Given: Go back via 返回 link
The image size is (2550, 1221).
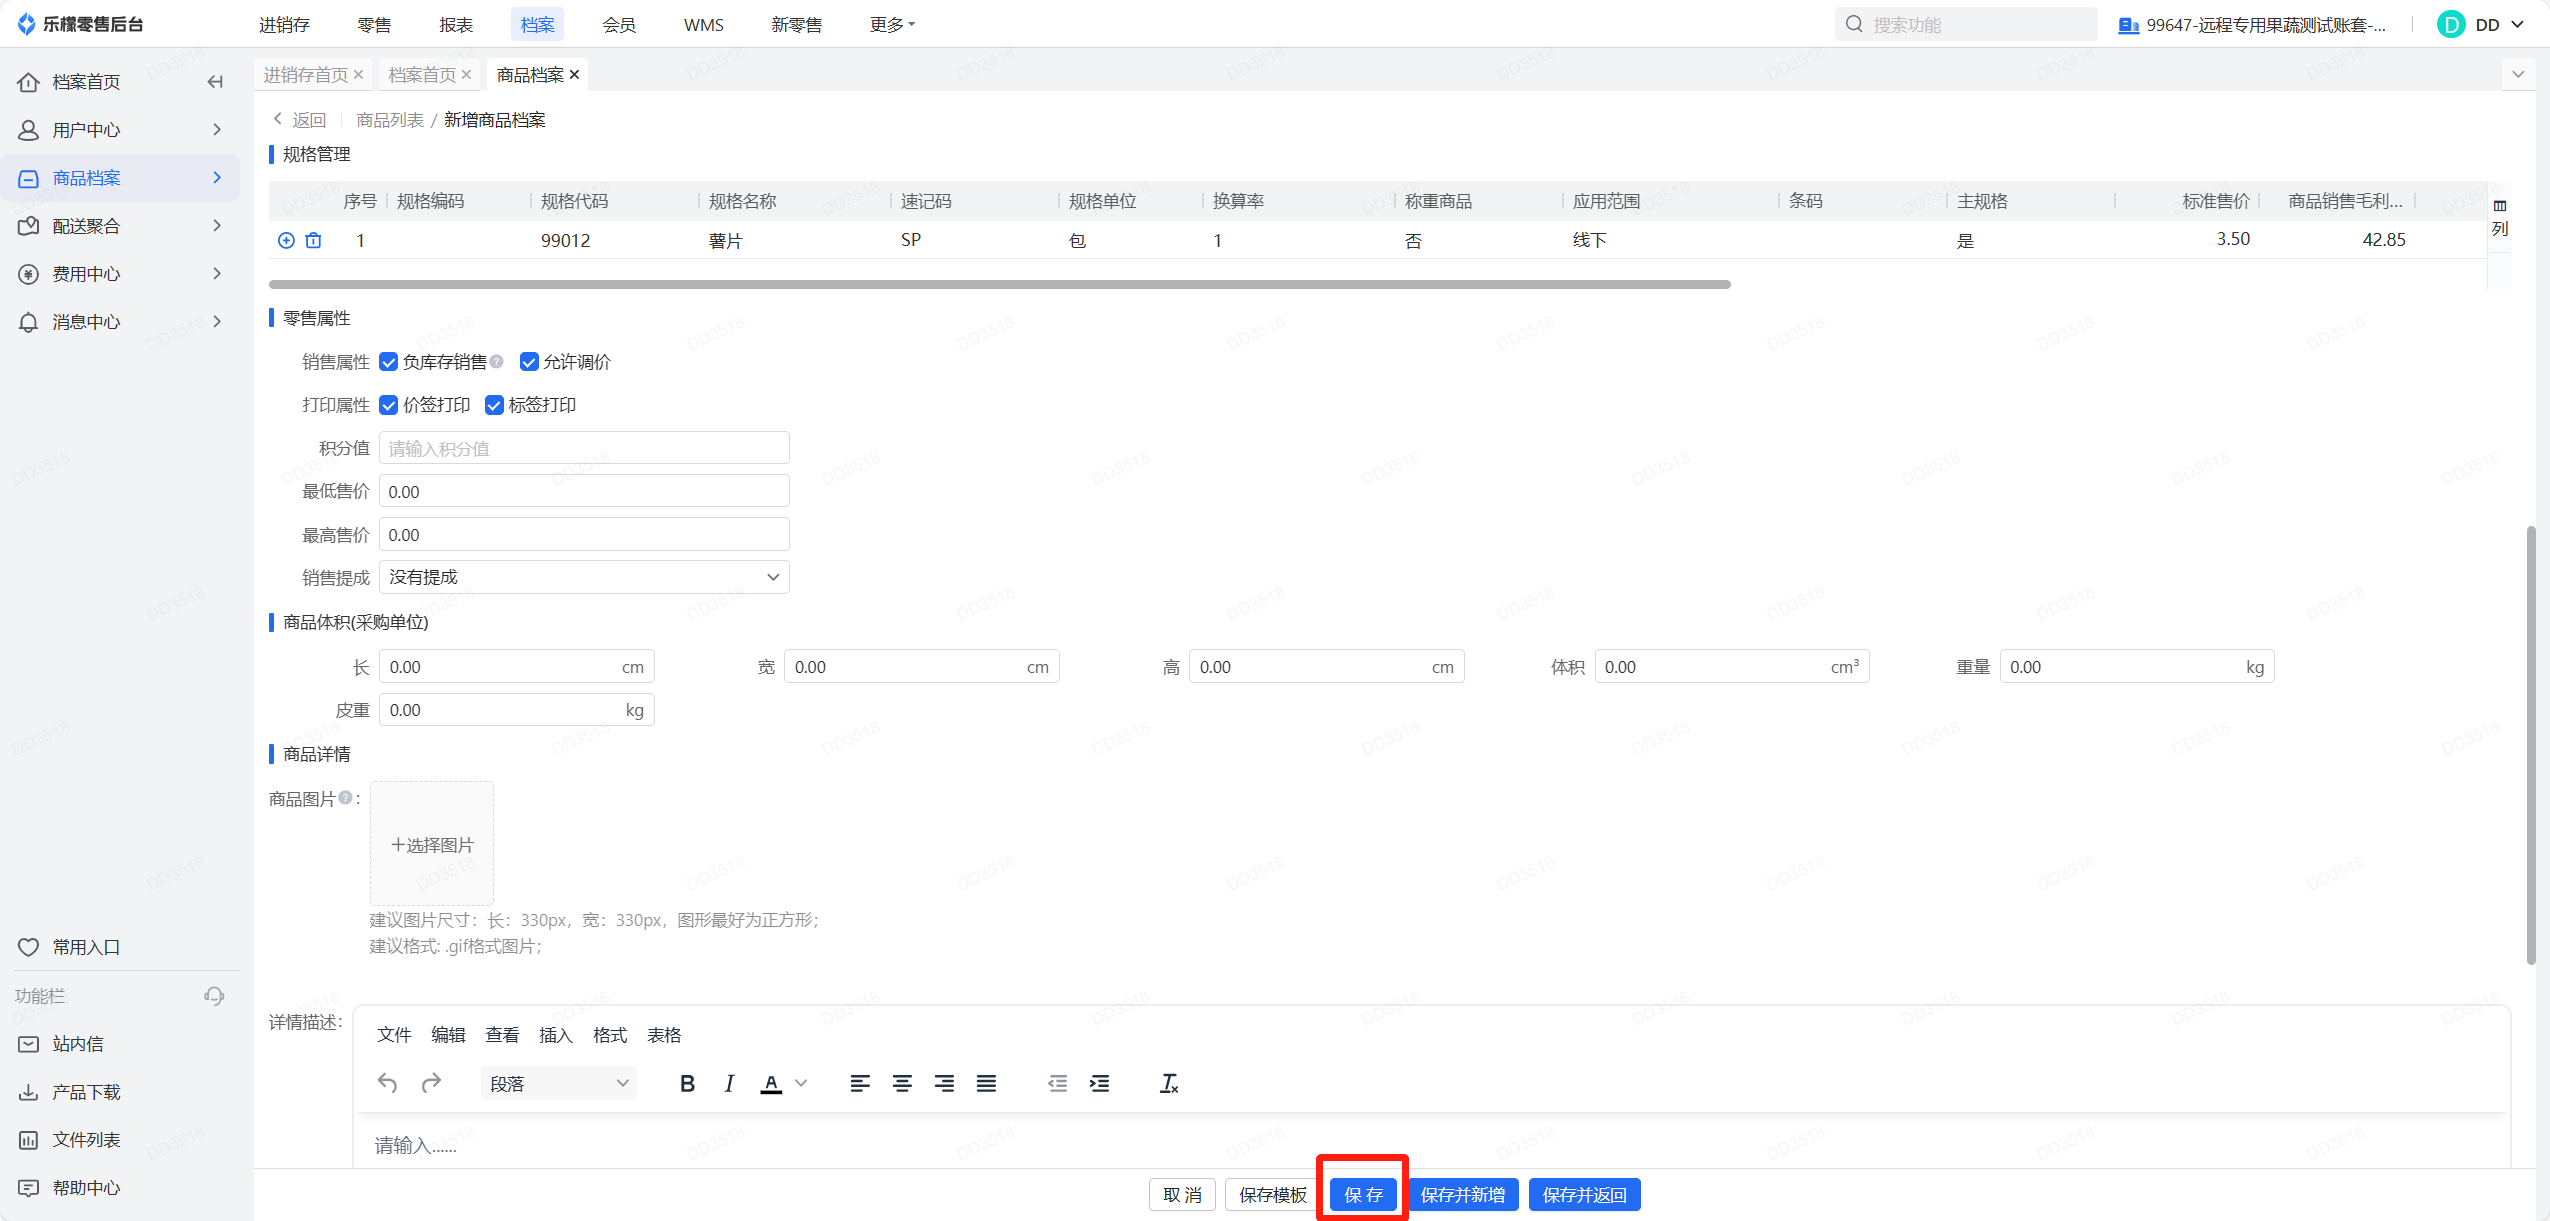Looking at the screenshot, I should (300, 120).
